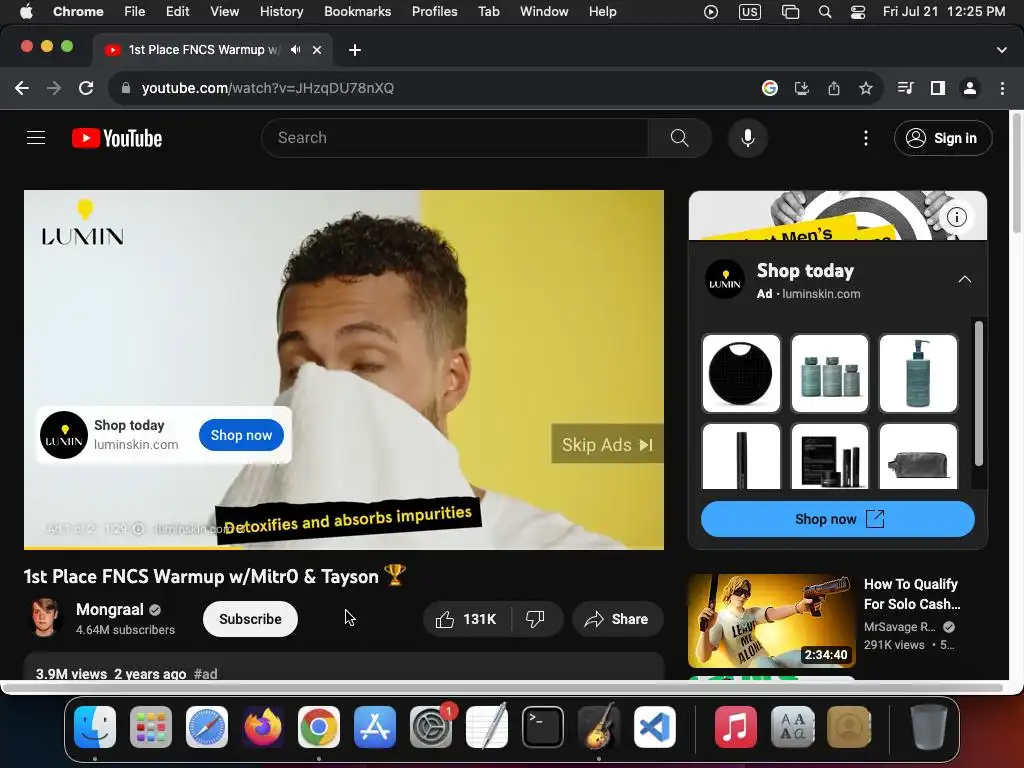Viewport: 1024px width, 768px height.
Task: Launch Terminal from the Dock
Action: [543, 727]
